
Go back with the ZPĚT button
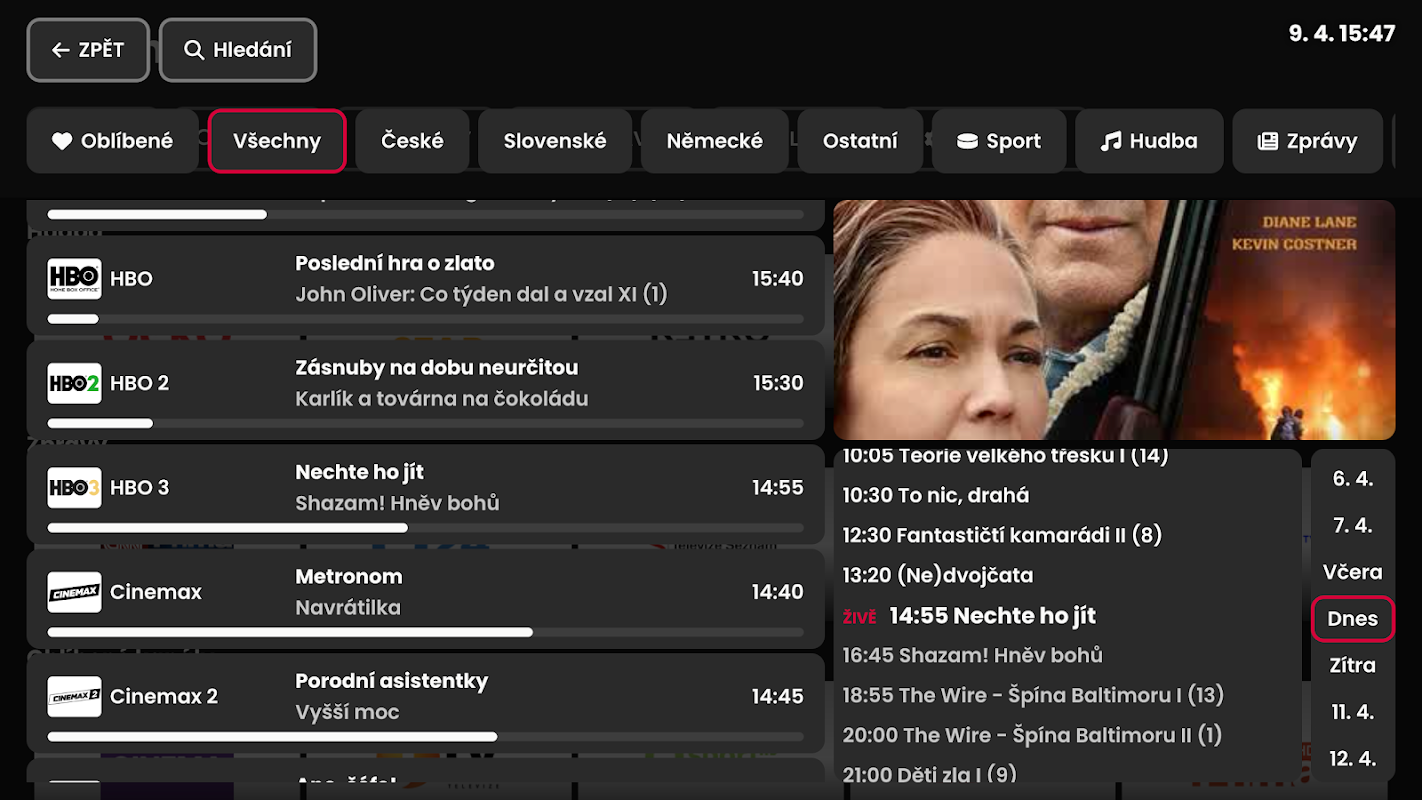[x=88, y=50]
